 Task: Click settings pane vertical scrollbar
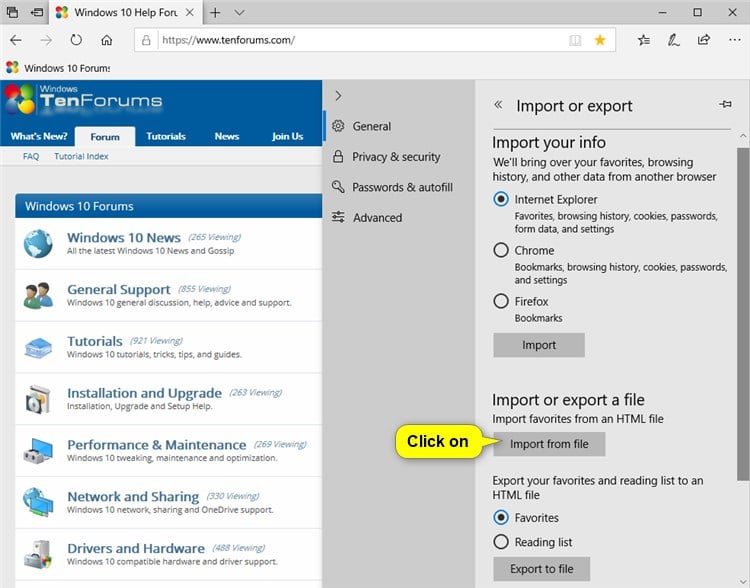743,314
